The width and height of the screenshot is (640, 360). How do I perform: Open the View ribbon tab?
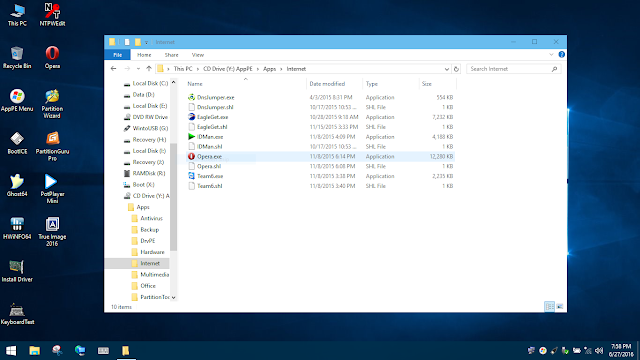click(198, 55)
